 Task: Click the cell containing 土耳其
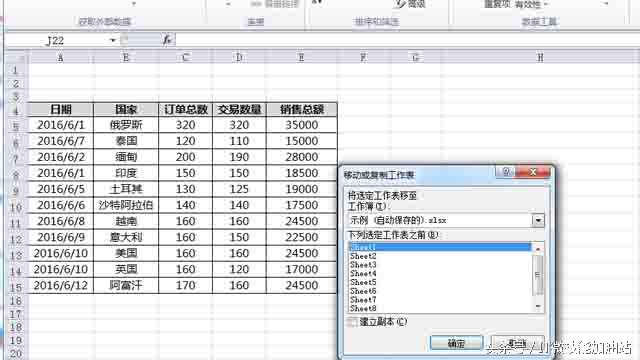tap(126, 189)
